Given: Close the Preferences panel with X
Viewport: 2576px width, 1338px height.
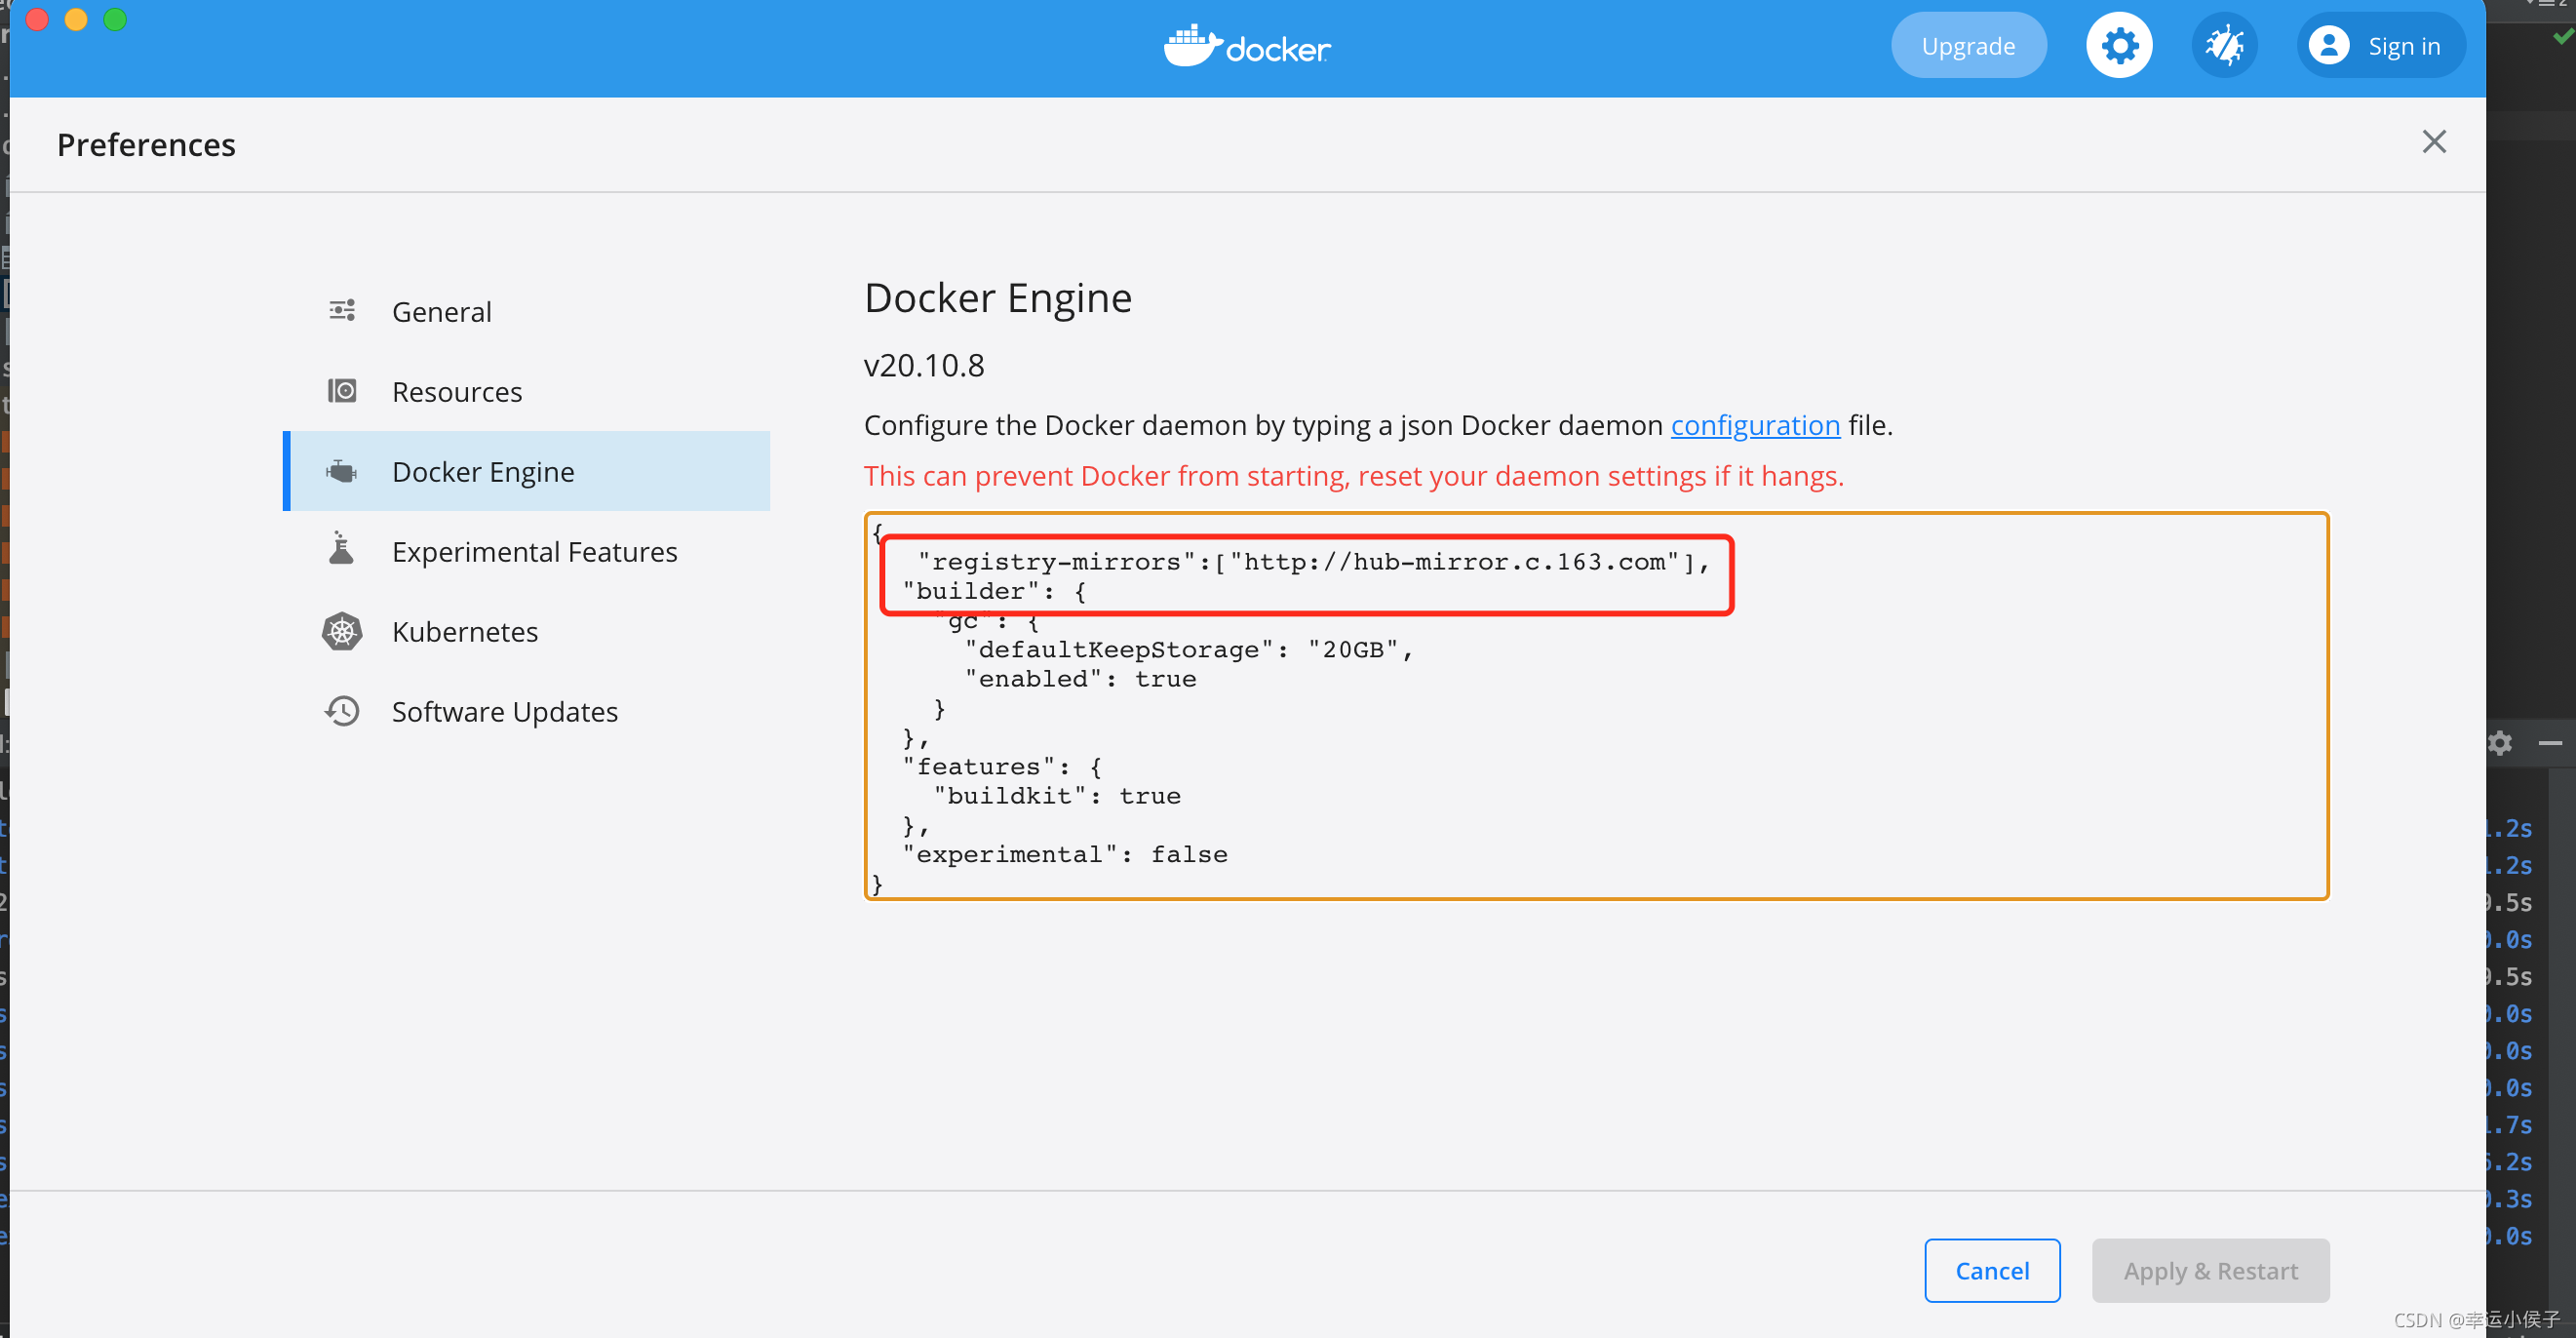Looking at the screenshot, I should coord(2433,142).
